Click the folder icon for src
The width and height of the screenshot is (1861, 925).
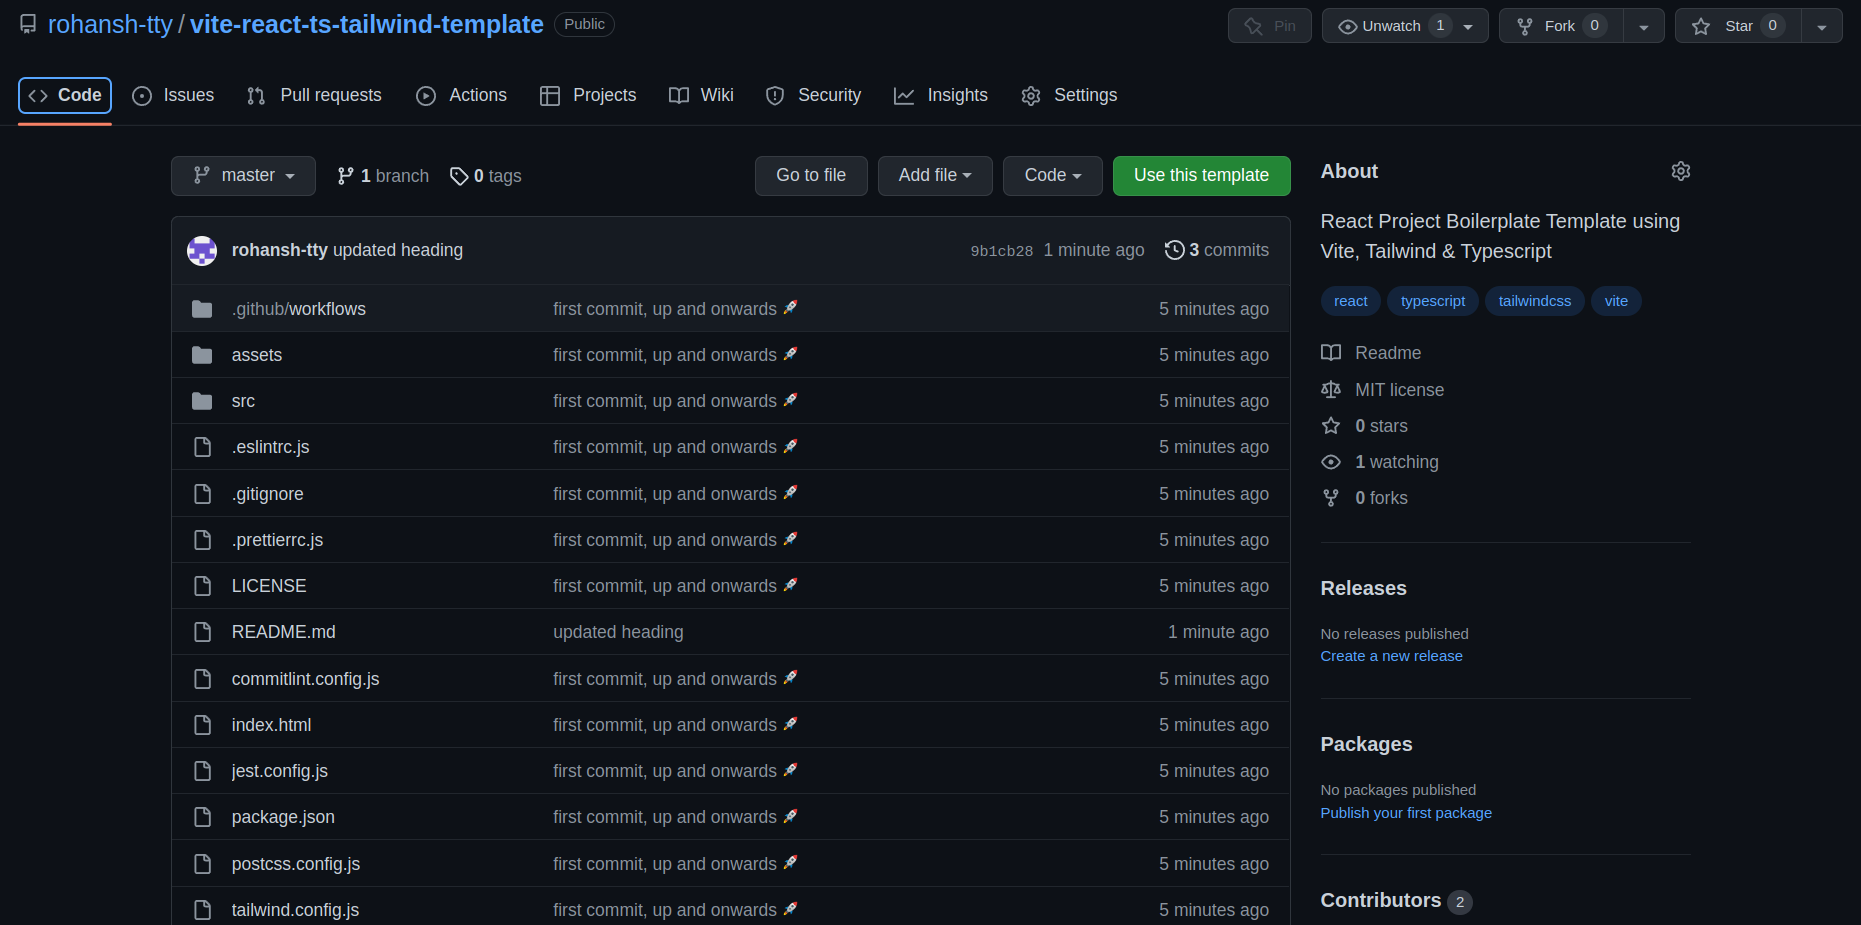(x=202, y=401)
